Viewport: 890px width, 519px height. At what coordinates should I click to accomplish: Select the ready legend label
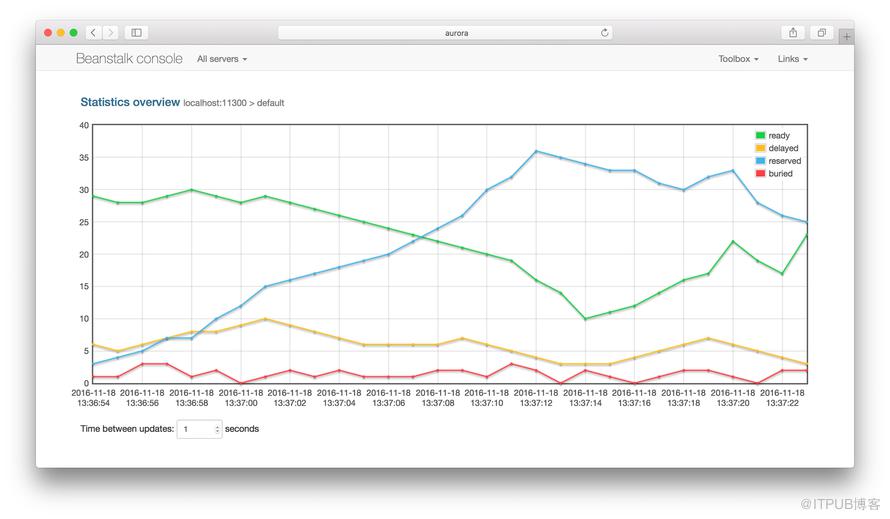(779, 136)
